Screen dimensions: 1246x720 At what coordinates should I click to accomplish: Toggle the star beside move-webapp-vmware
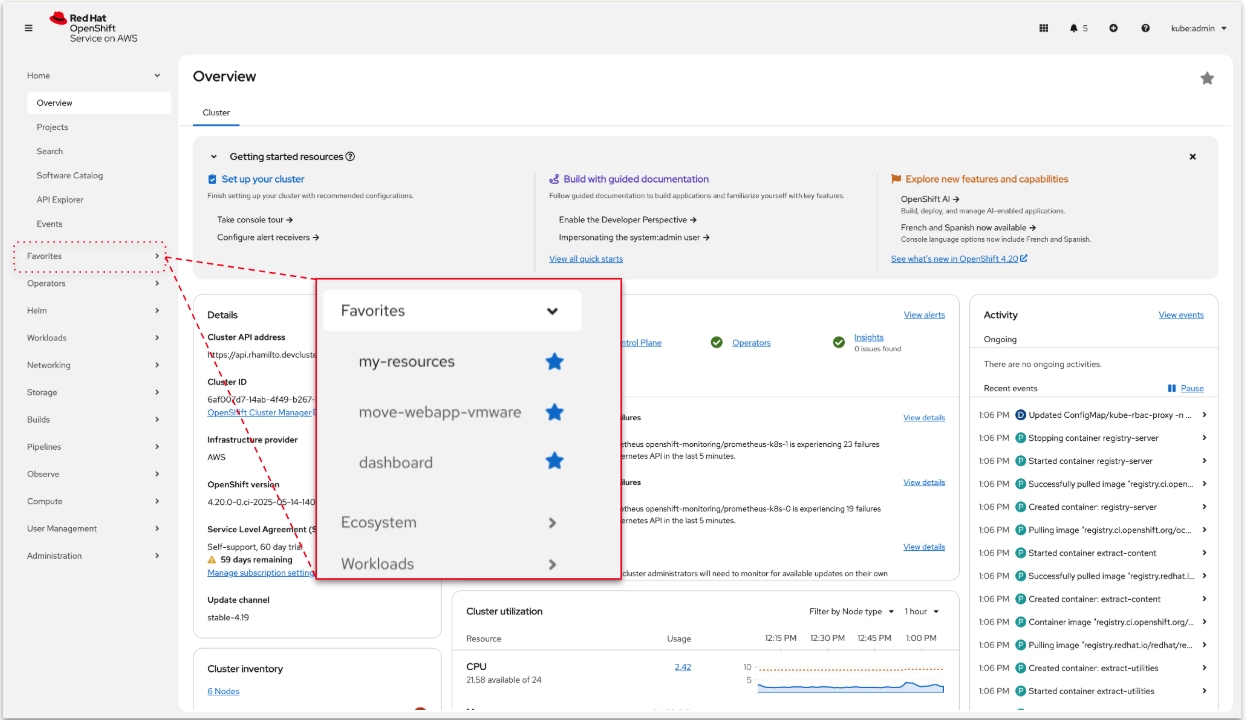(554, 412)
